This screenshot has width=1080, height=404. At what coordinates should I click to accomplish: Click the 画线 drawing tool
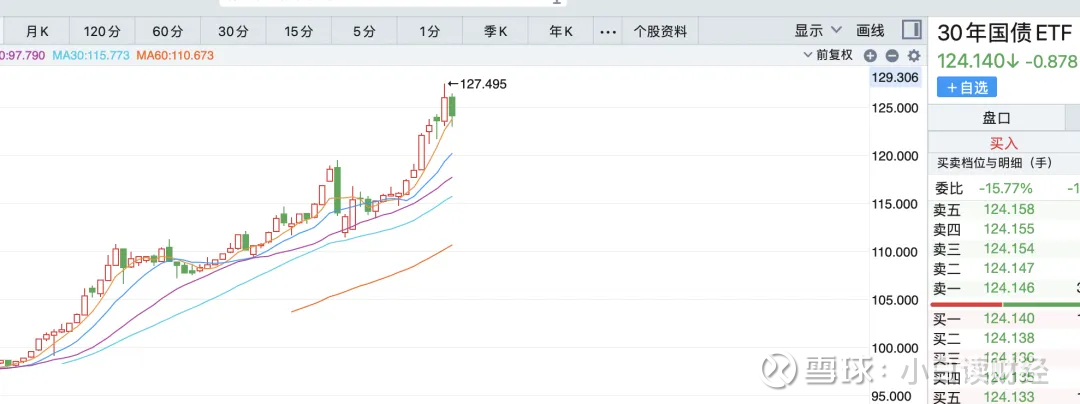(x=871, y=31)
